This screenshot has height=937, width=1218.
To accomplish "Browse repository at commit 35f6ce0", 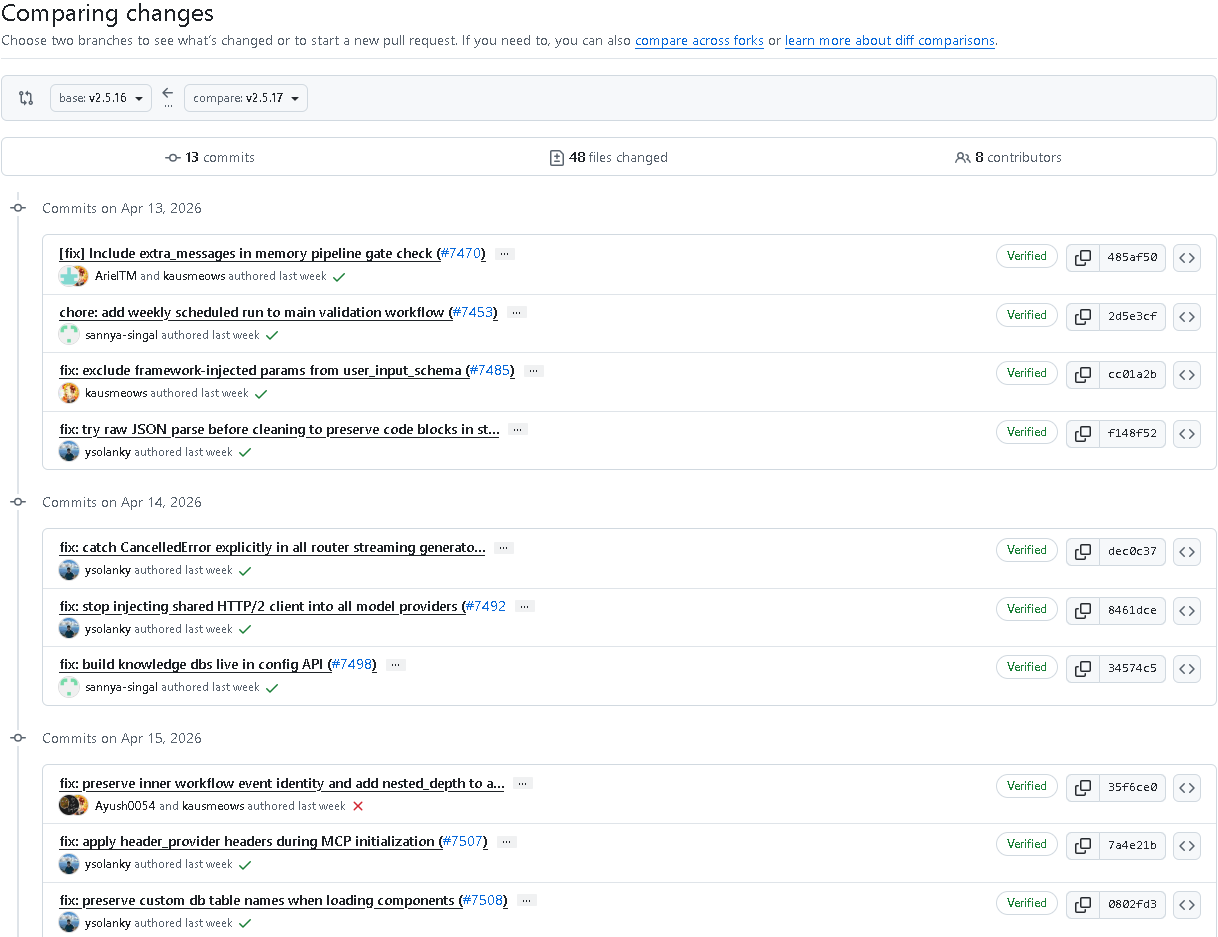I will coord(1186,787).
